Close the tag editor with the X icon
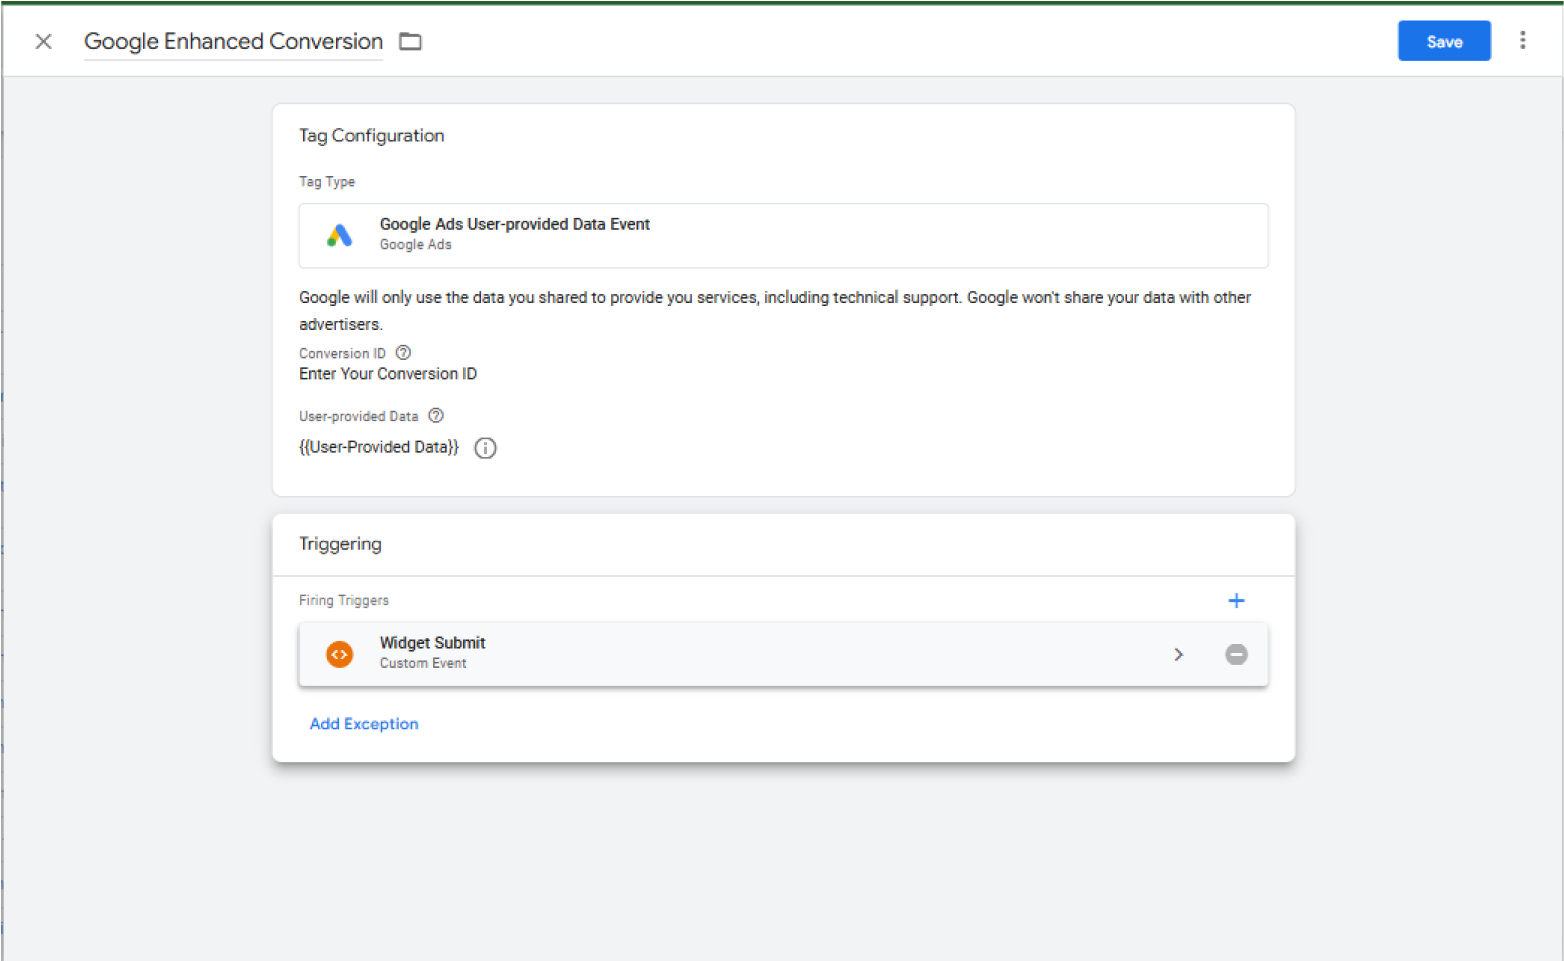1564x961 pixels. [43, 41]
